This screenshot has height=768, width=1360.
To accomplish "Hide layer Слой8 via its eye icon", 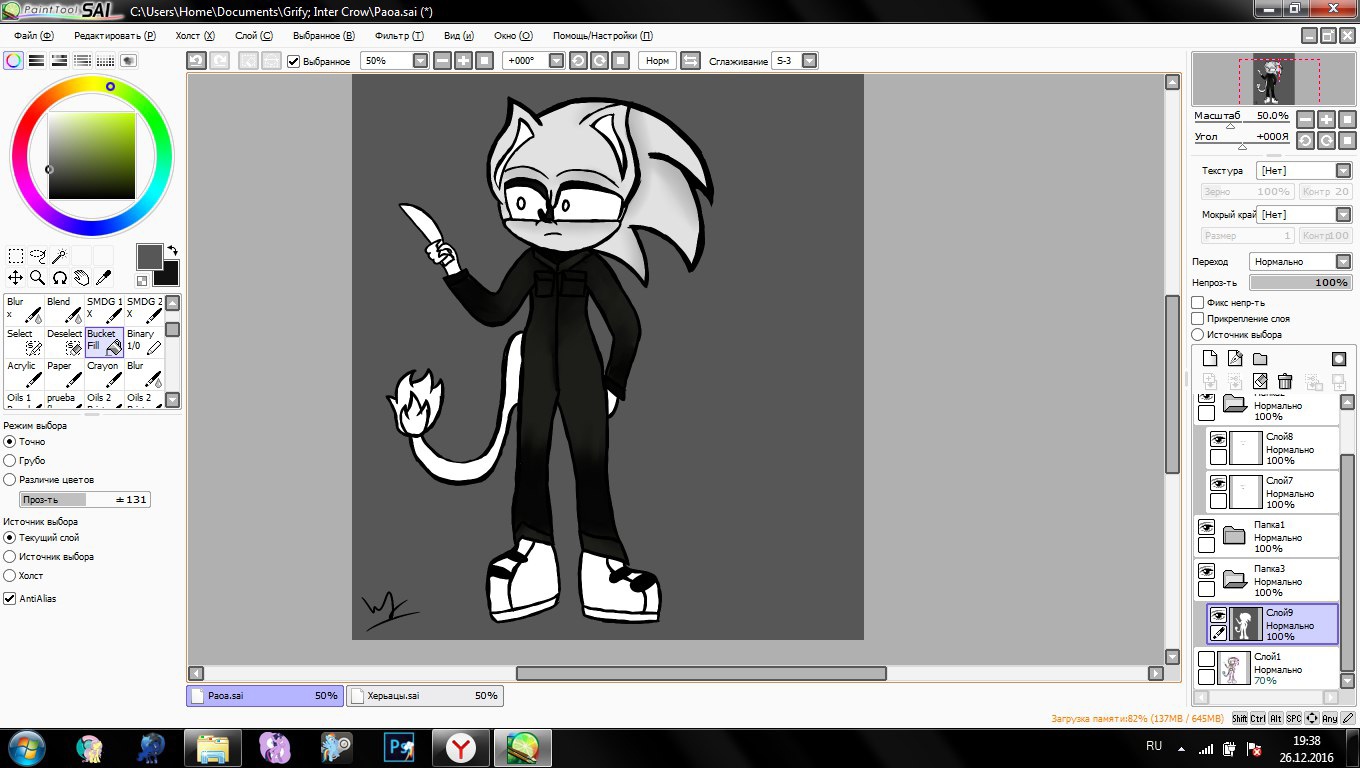I will pyautogui.click(x=1218, y=439).
